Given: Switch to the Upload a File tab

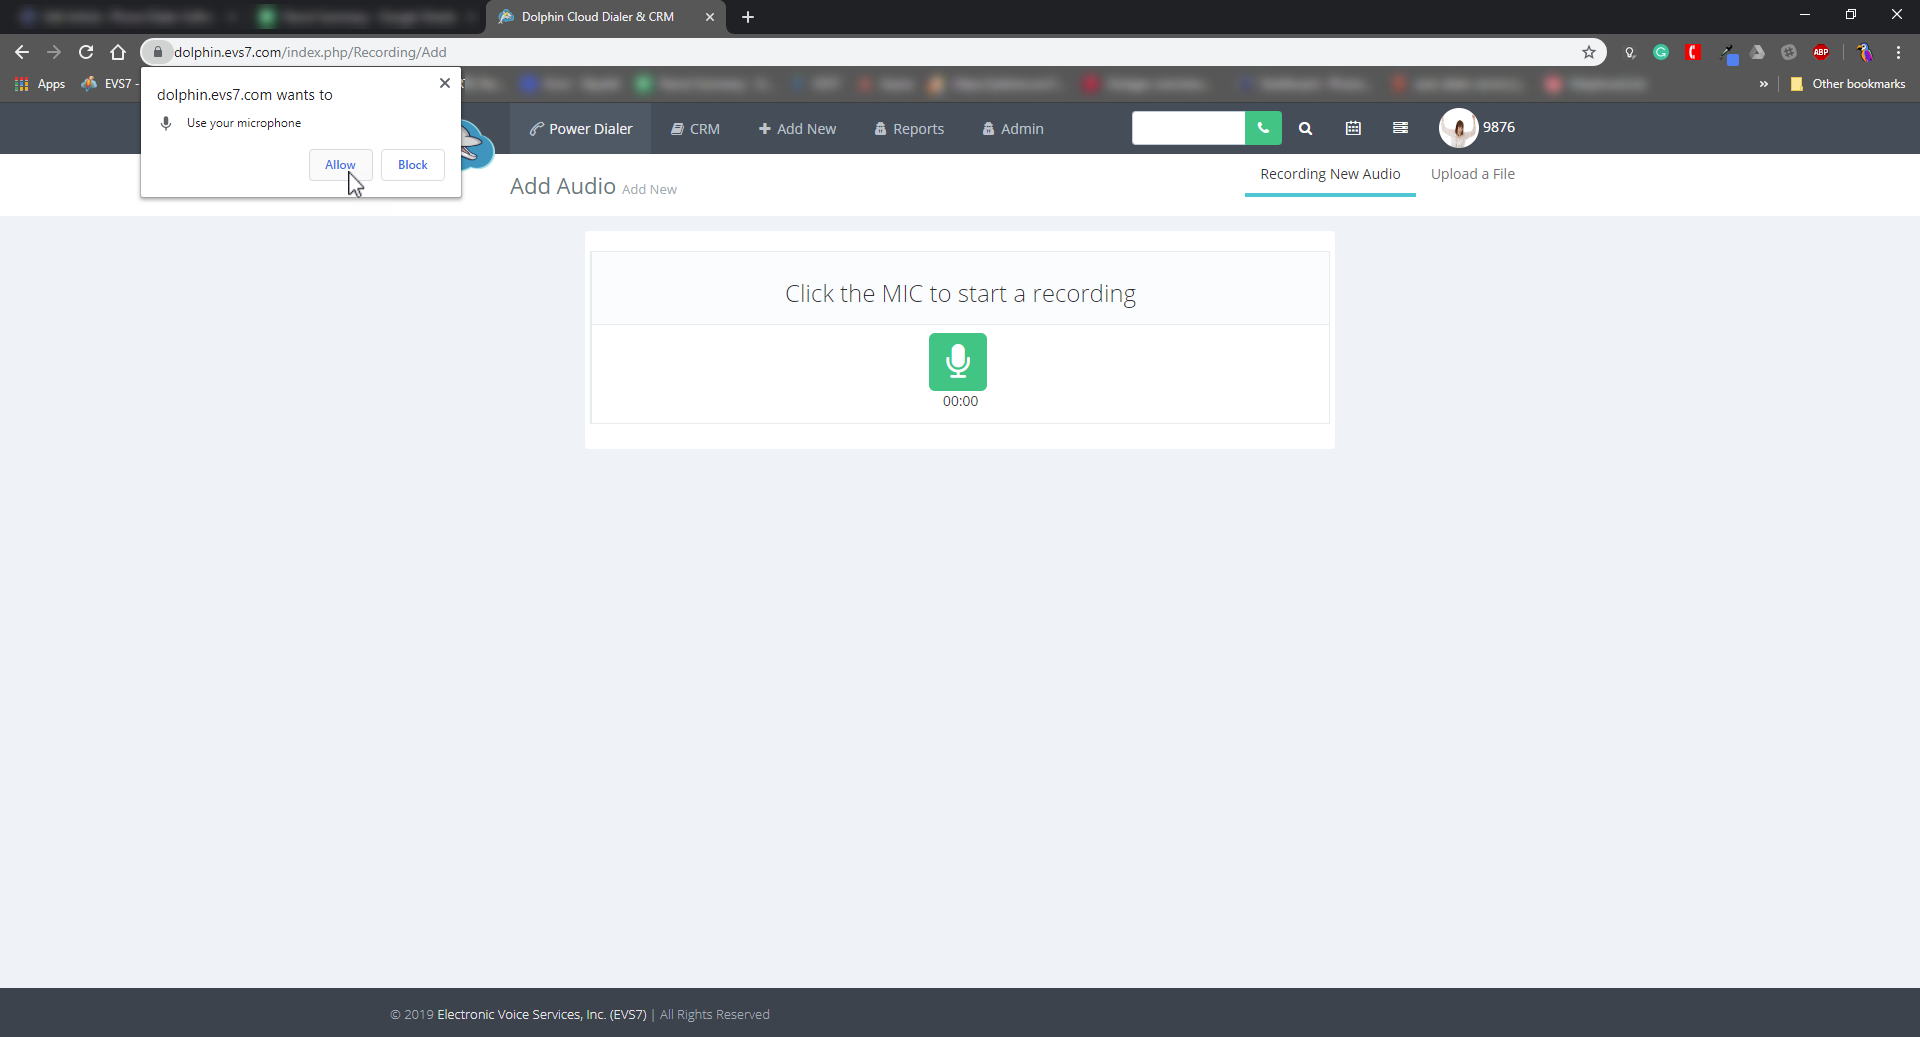Looking at the screenshot, I should [1472, 174].
